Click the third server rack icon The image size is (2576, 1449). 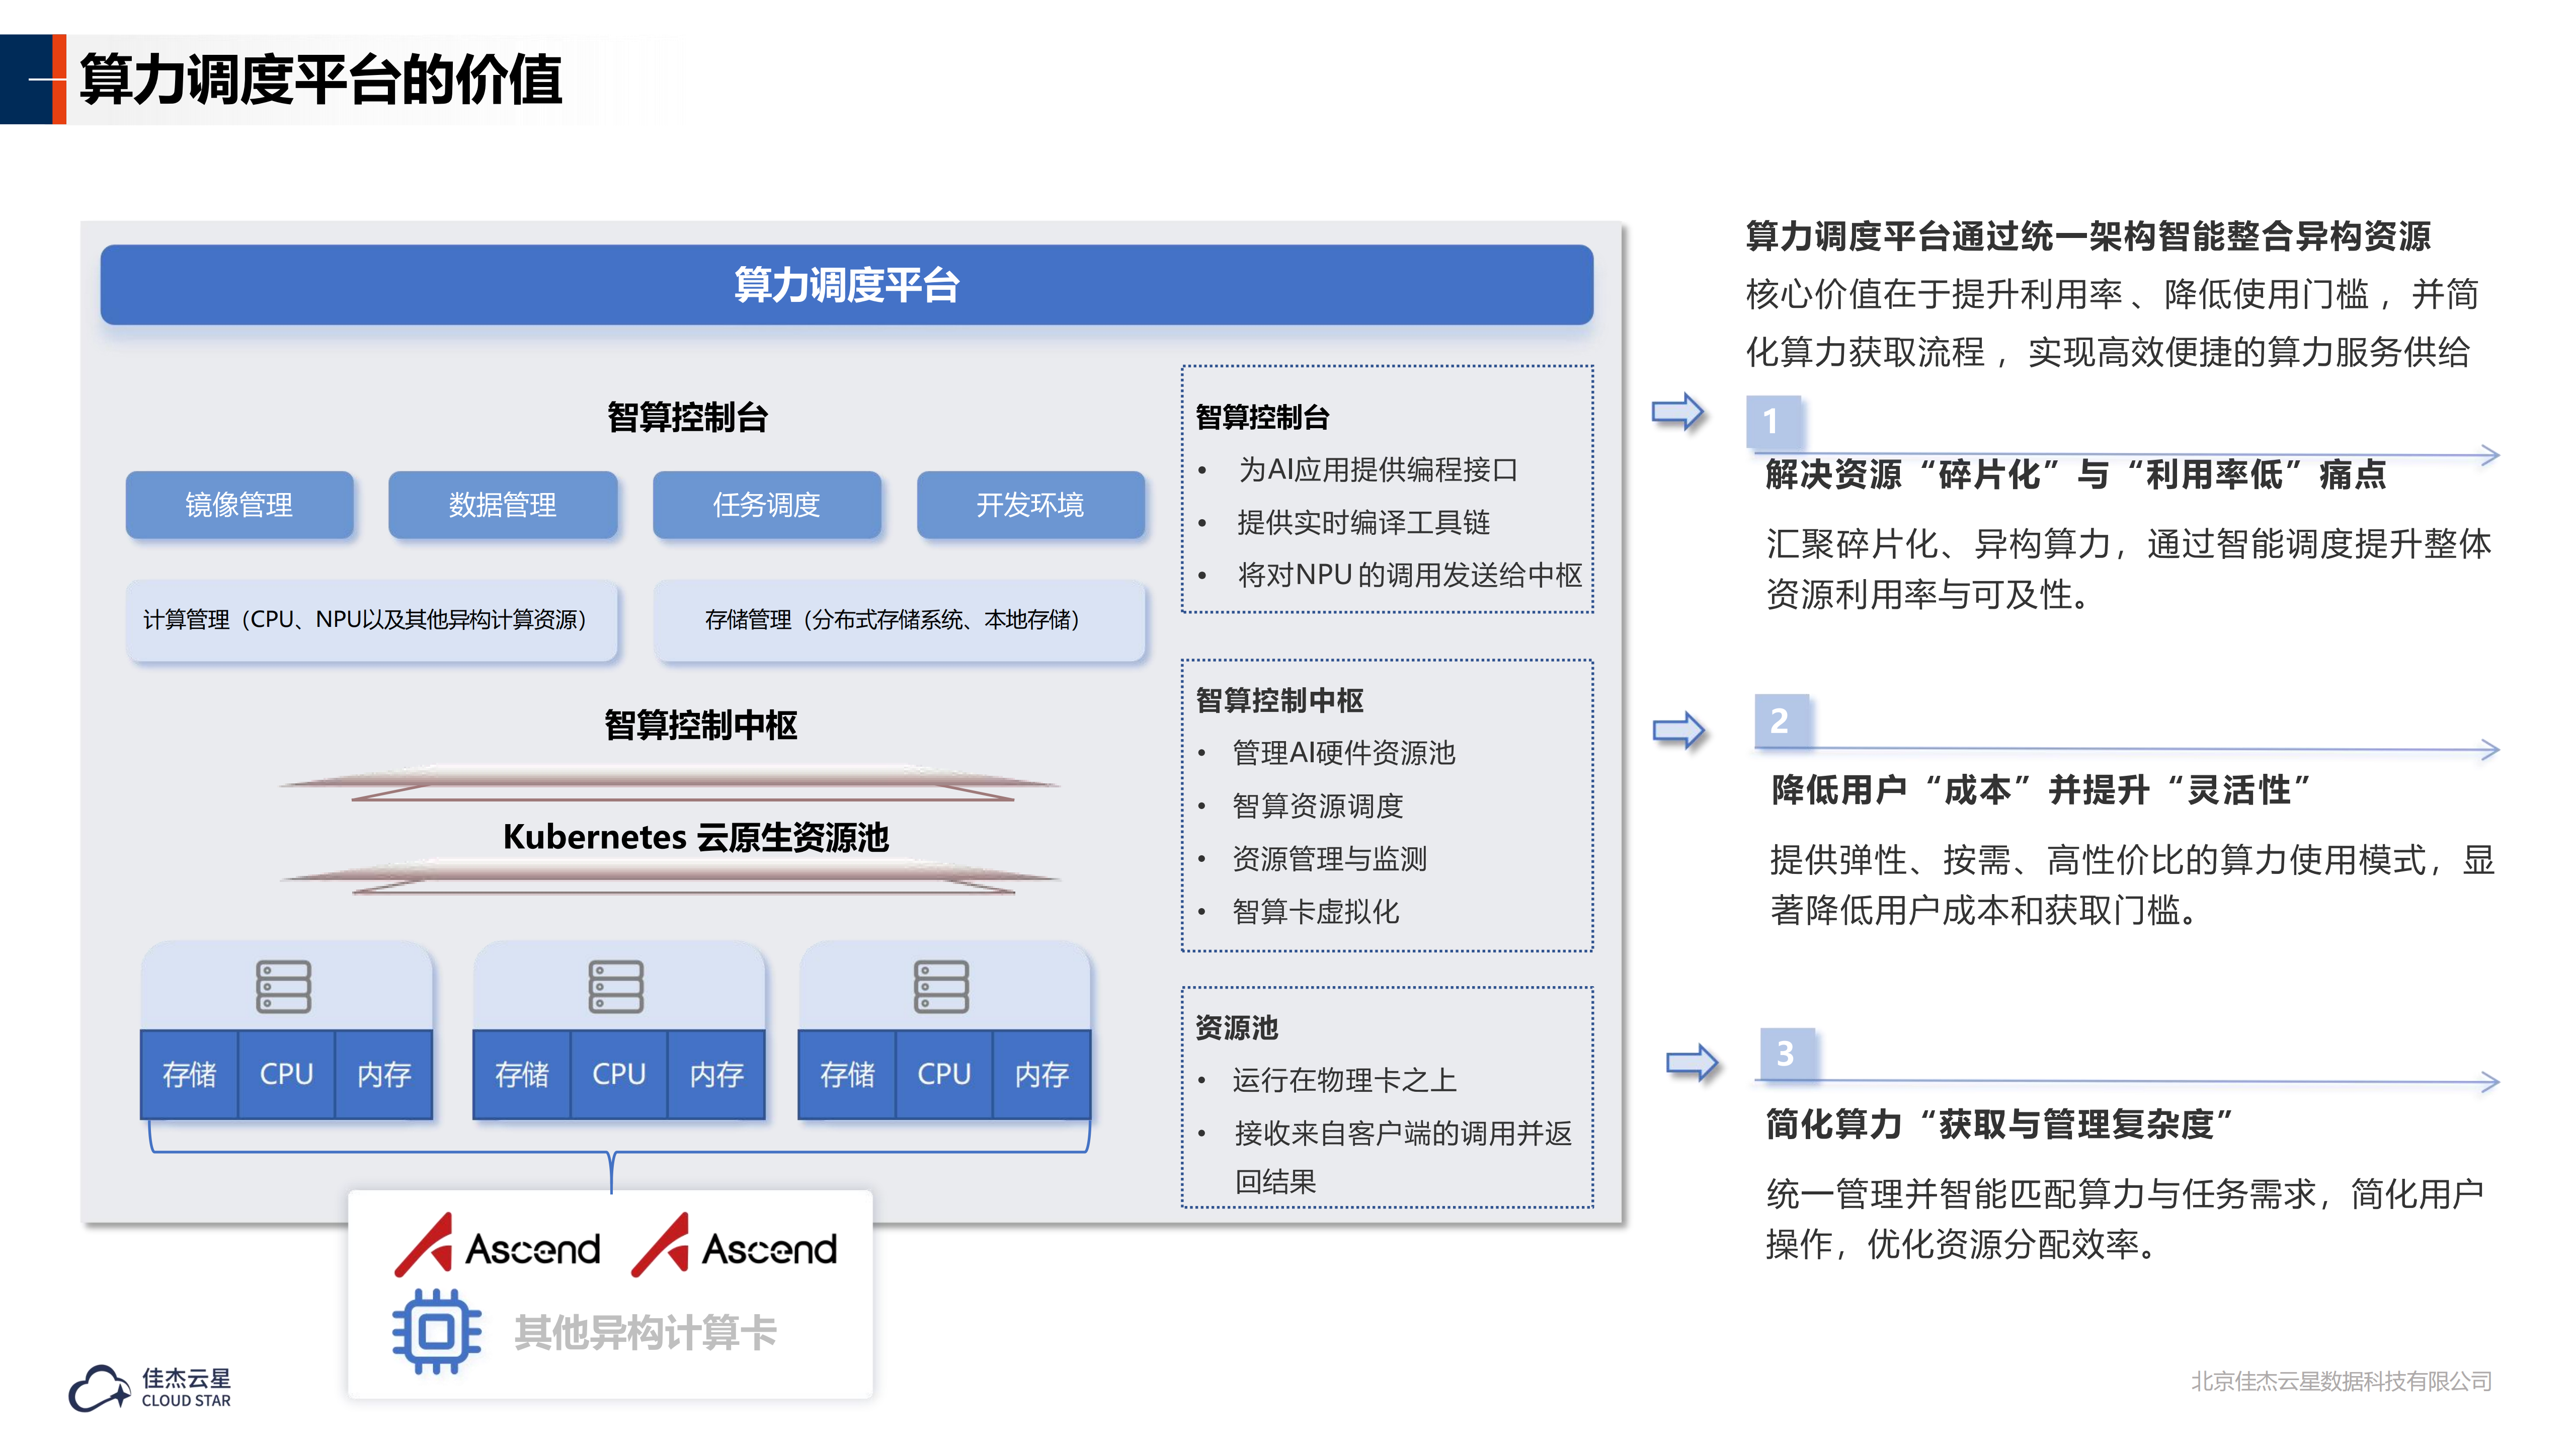point(942,987)
